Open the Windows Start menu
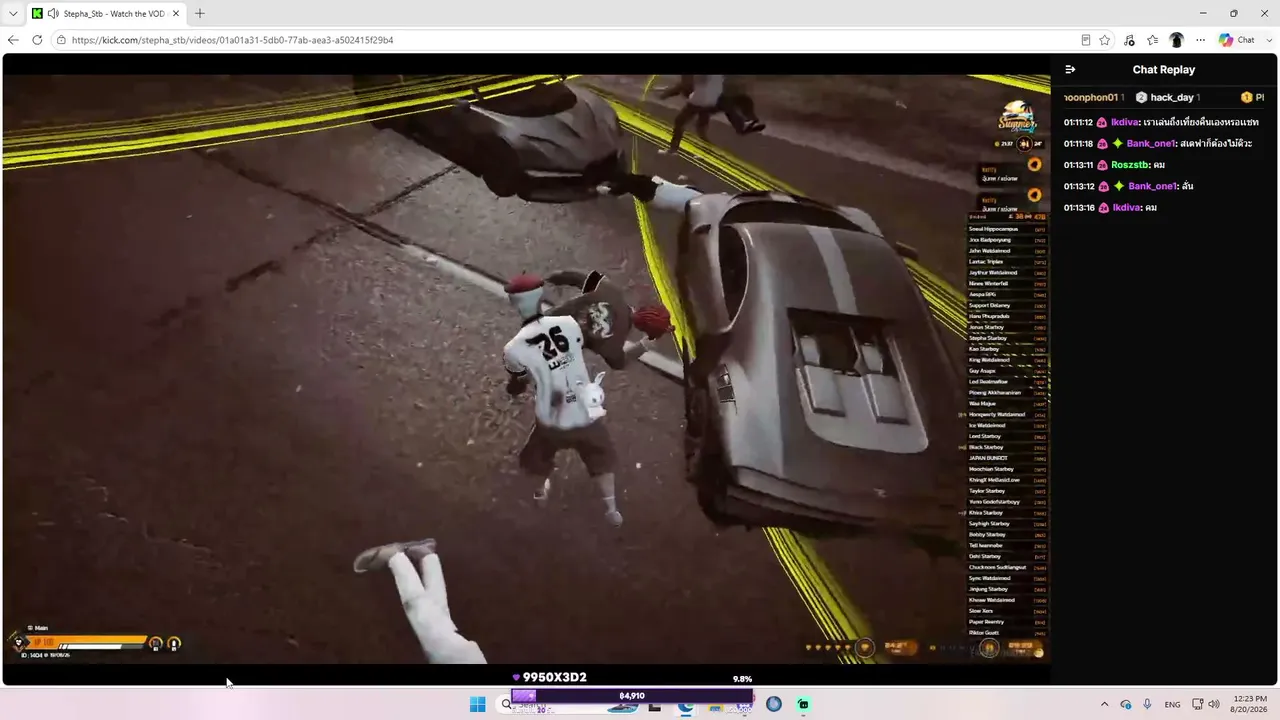This screenshot has height=720, width=1280. pos(478,704)
